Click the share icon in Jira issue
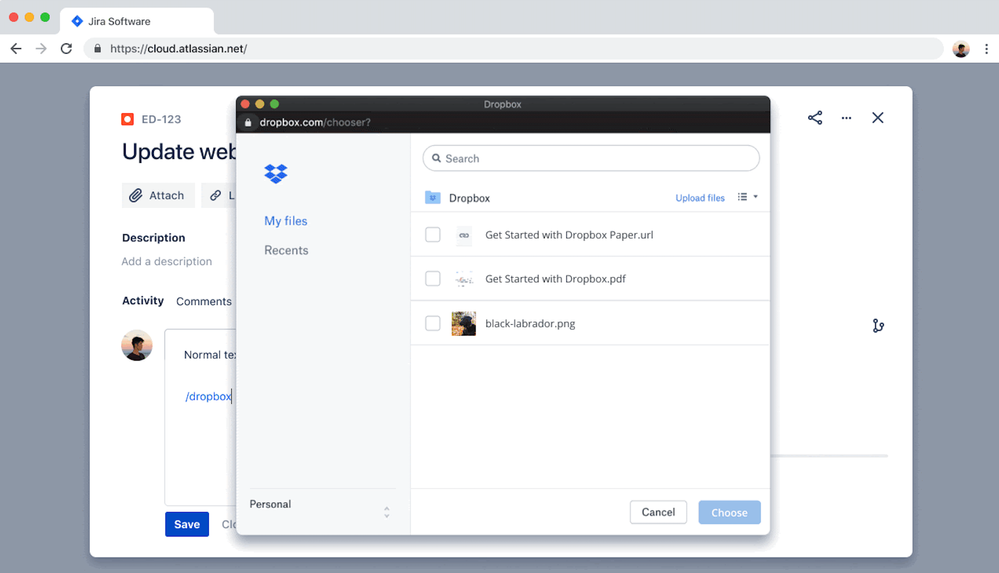This screenshot has height=573, width=999. point(815,117)
